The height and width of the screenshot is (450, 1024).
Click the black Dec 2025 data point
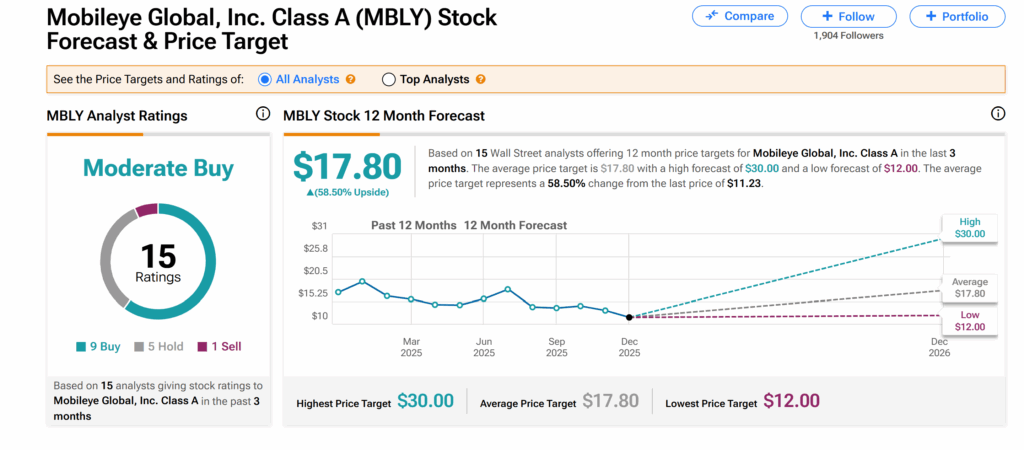click(629, 317)
